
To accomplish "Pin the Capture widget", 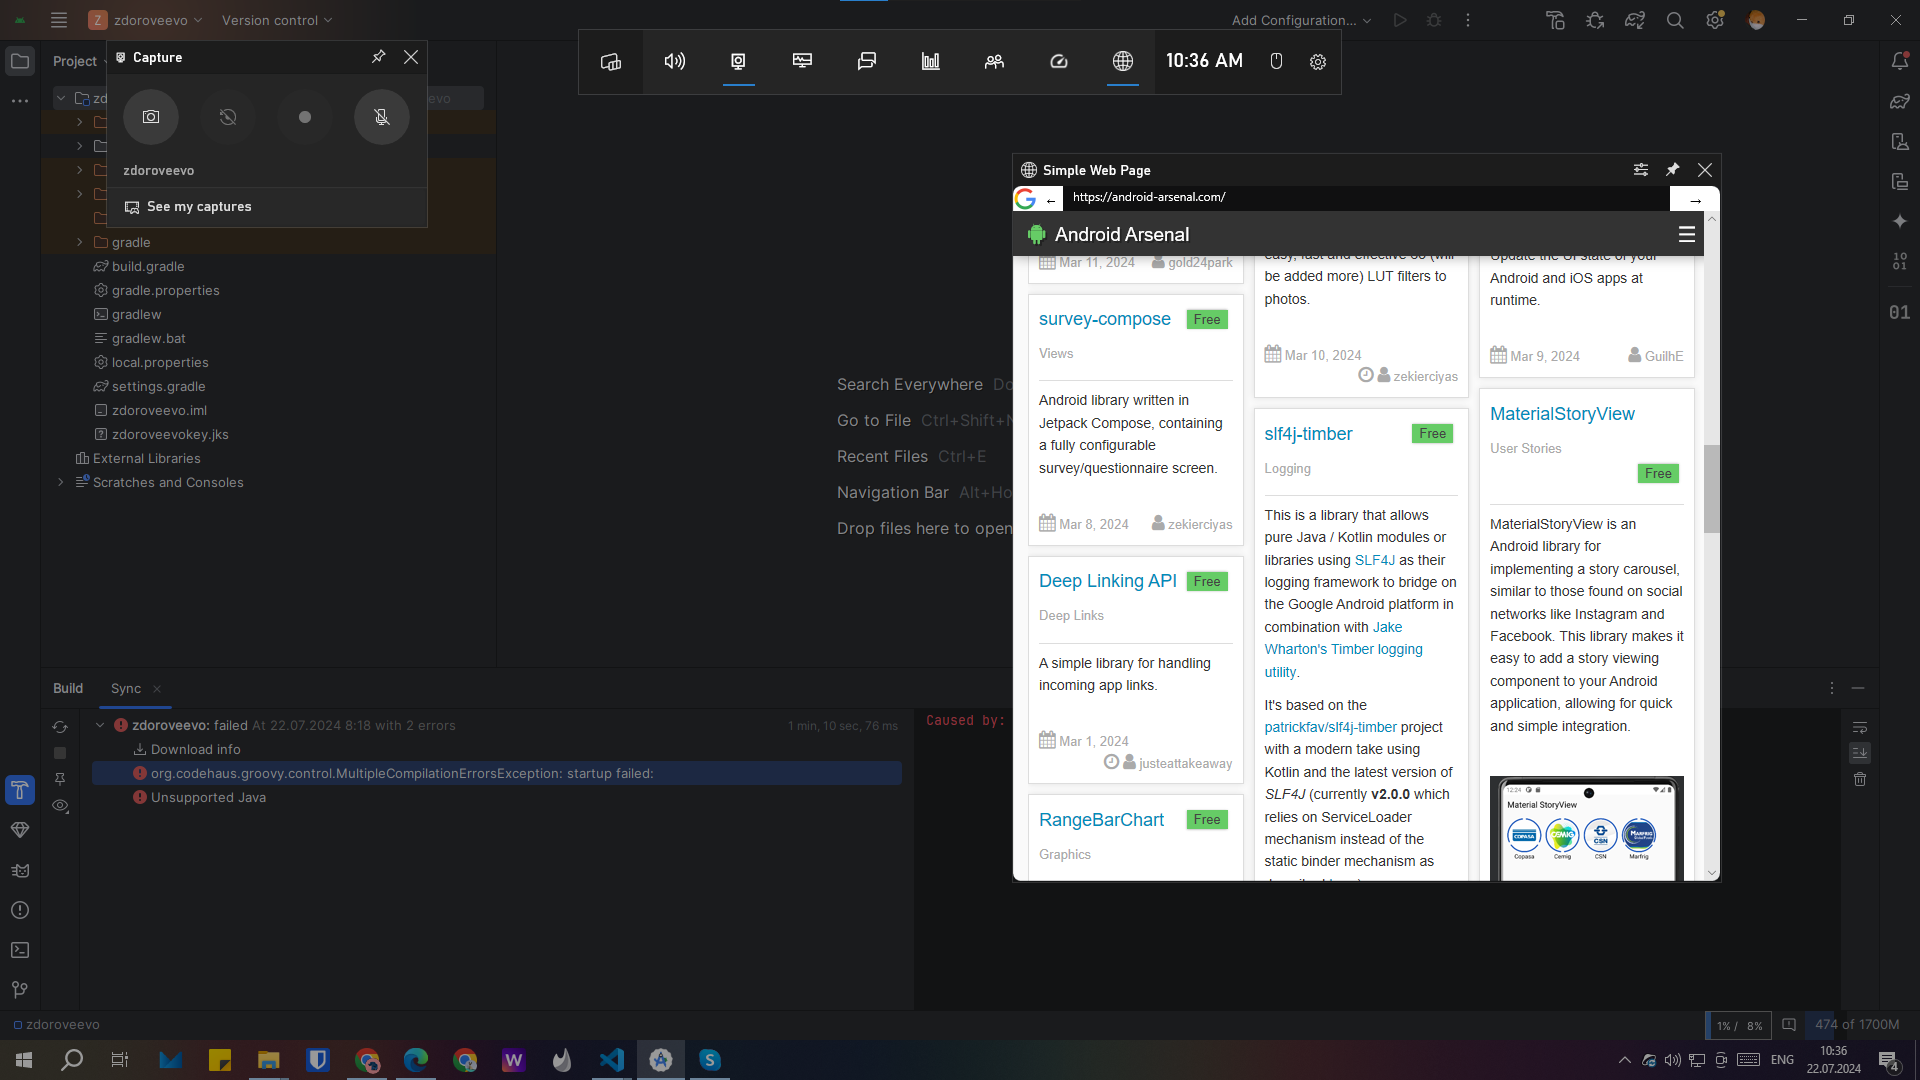I will (378, 57).
